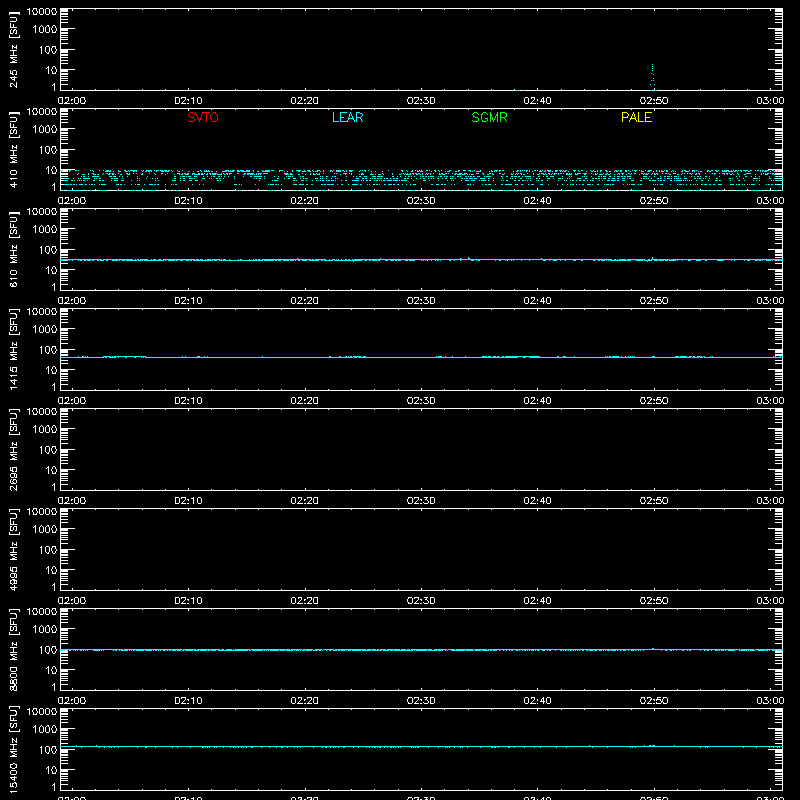Click 03:00 under the 8800 MHz plot
The height and width of the screenshot is (800, 800).
770,701
